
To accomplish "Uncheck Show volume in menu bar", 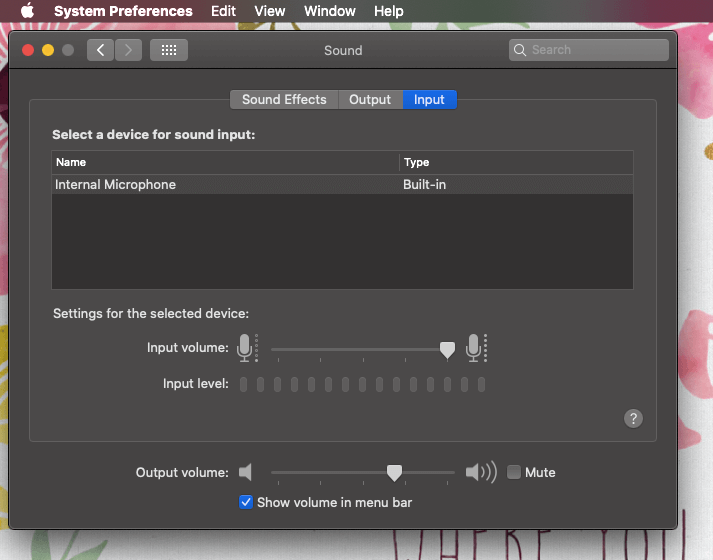I will click(x=246, y=502).
